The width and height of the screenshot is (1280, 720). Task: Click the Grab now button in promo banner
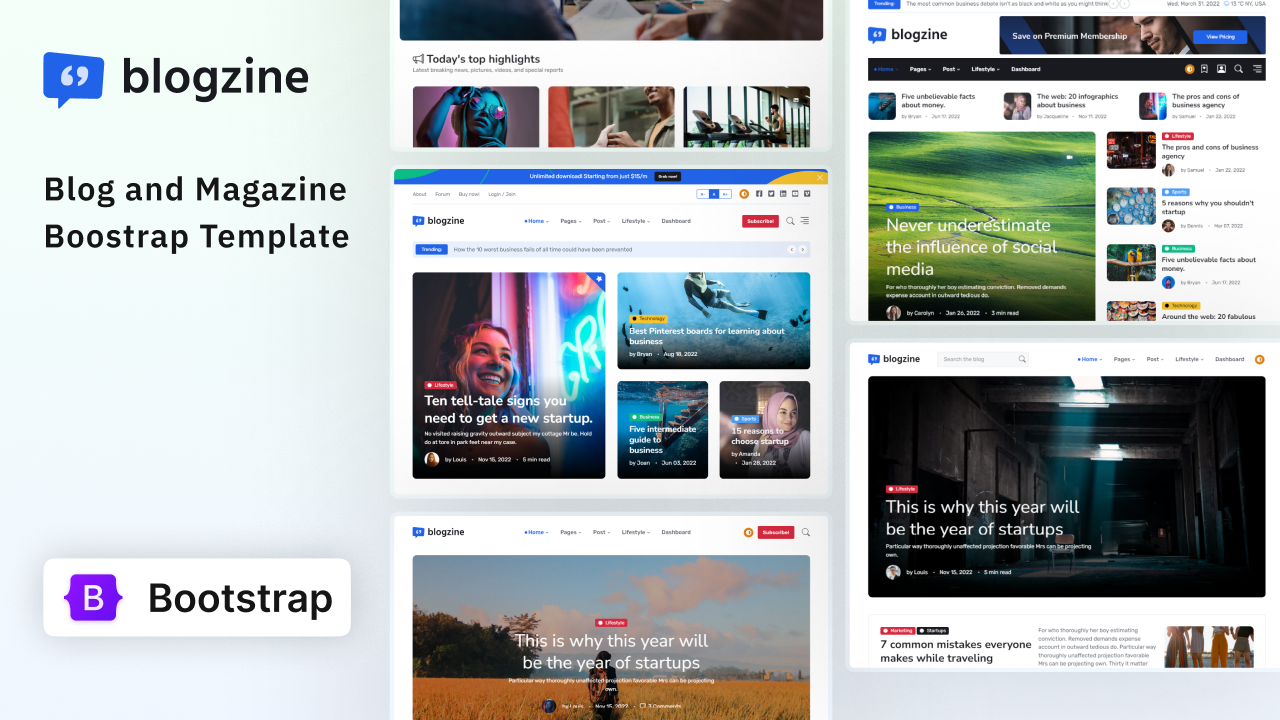click(x=668, y=176)
